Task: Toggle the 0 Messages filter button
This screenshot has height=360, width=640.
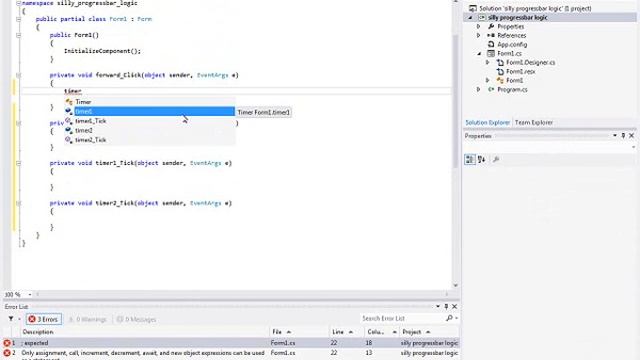Action: 136,319
